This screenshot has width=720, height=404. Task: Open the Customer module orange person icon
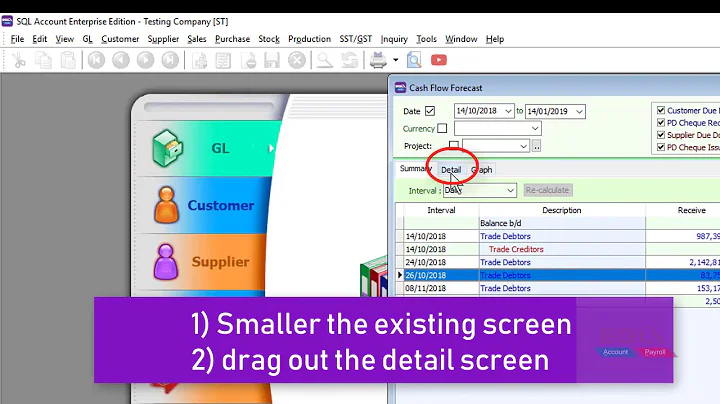[x=166, y=205]
